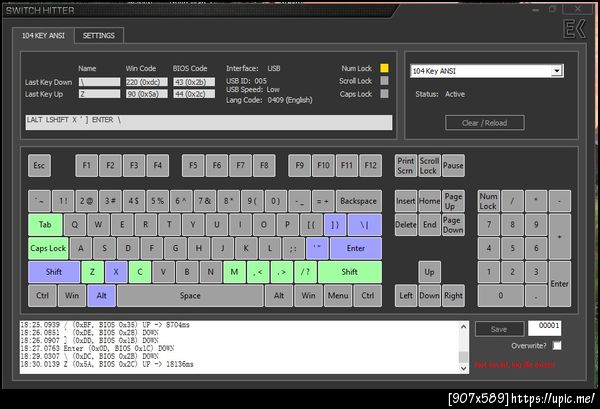Click the green right Shift key tile
This screenshot has width=600, height=409.
point(349,272)
